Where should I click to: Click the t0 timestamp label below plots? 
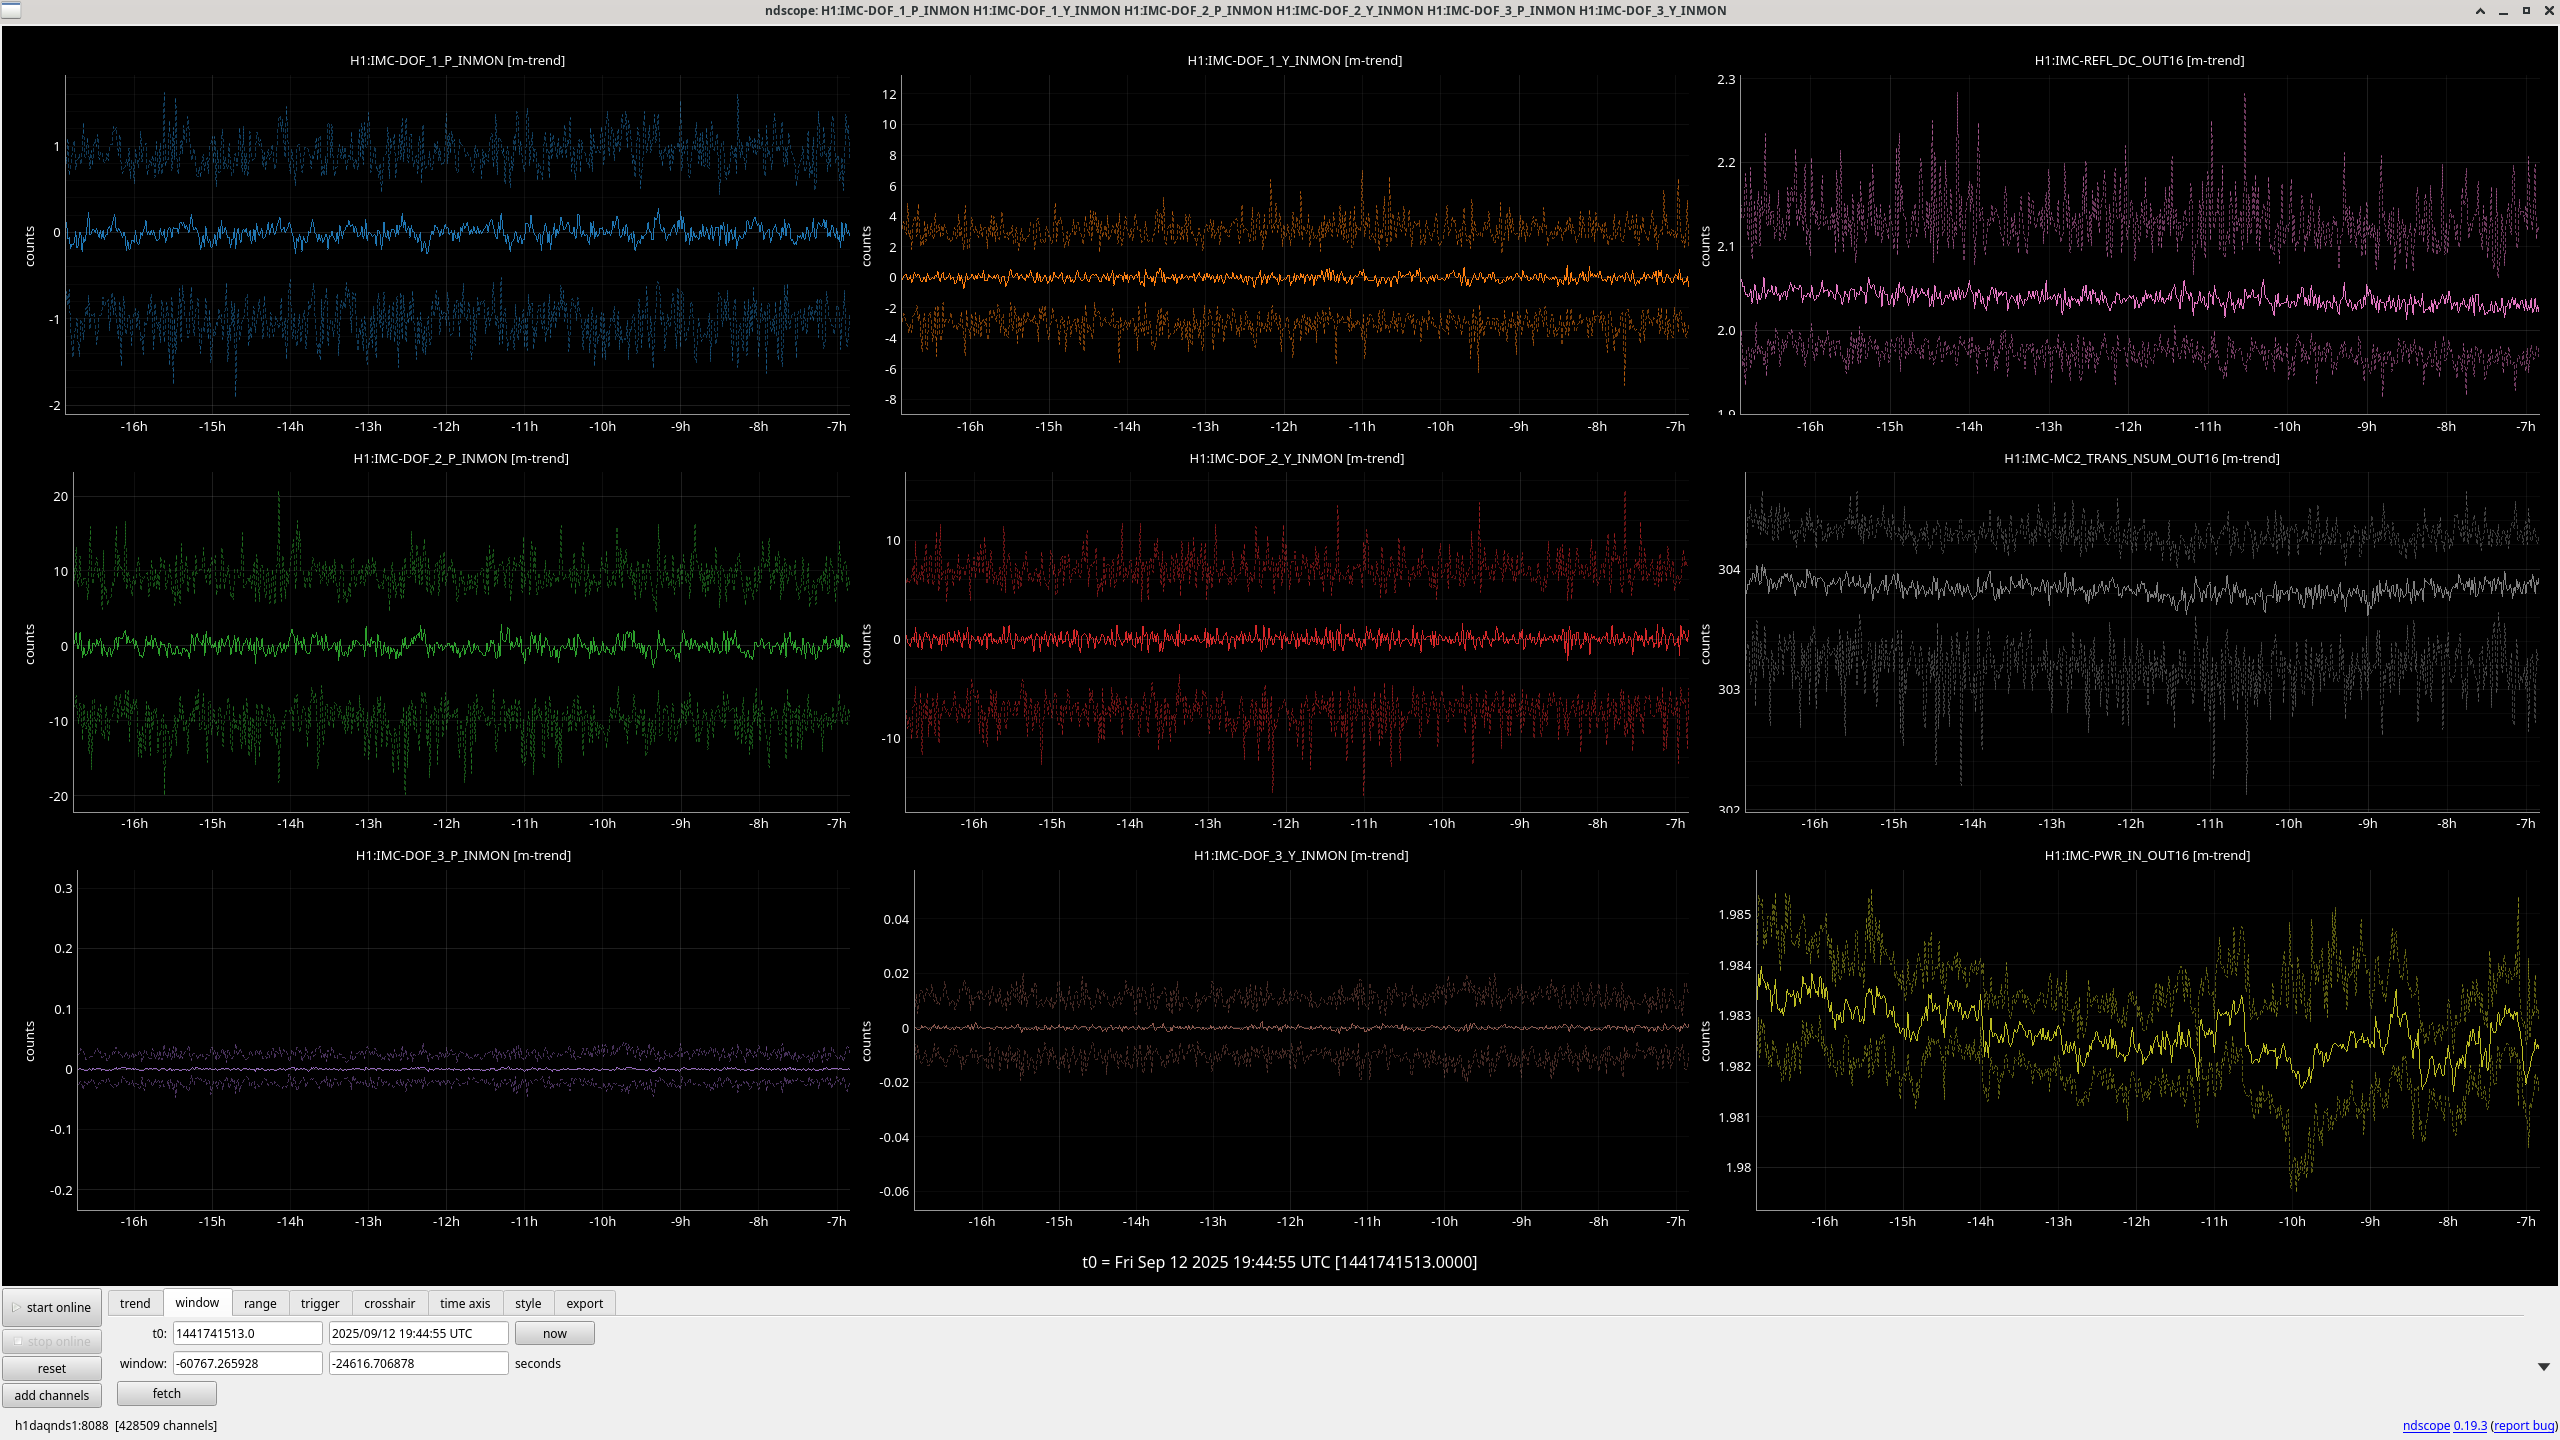point(1280,1262)
